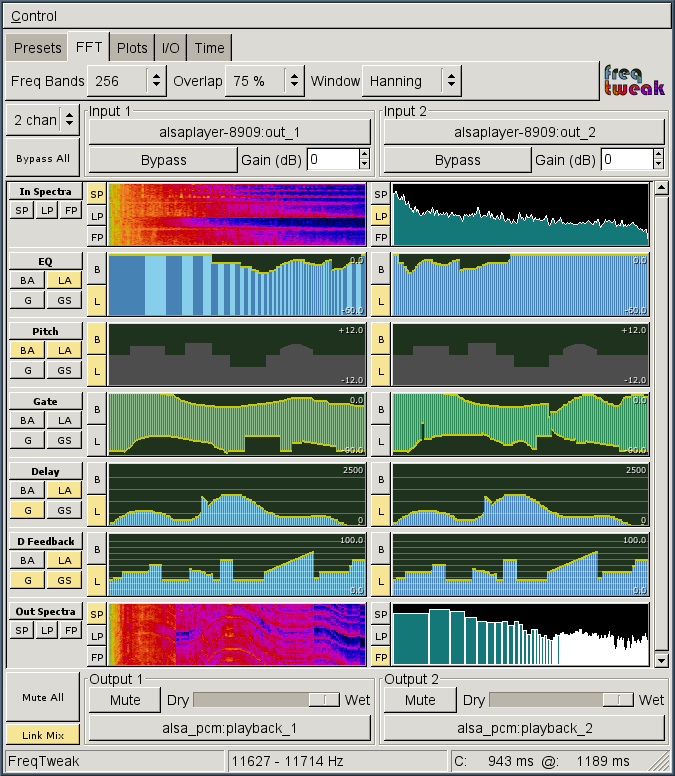Click the Bypass All button
The width and height of the screenshot is (675, 776).
point(41,158)
